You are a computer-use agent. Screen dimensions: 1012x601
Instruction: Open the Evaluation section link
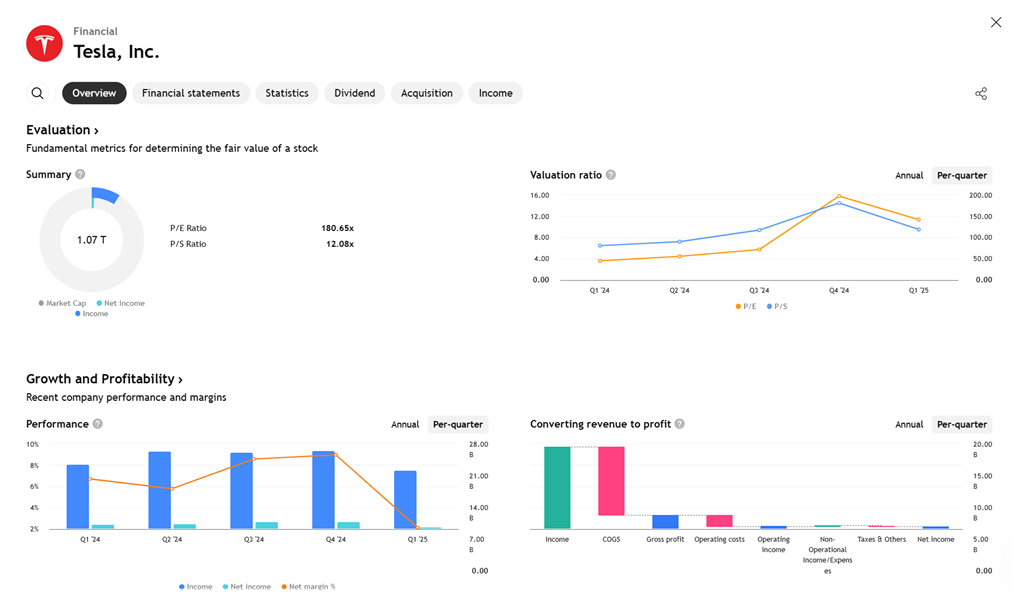tap(62, 130)
